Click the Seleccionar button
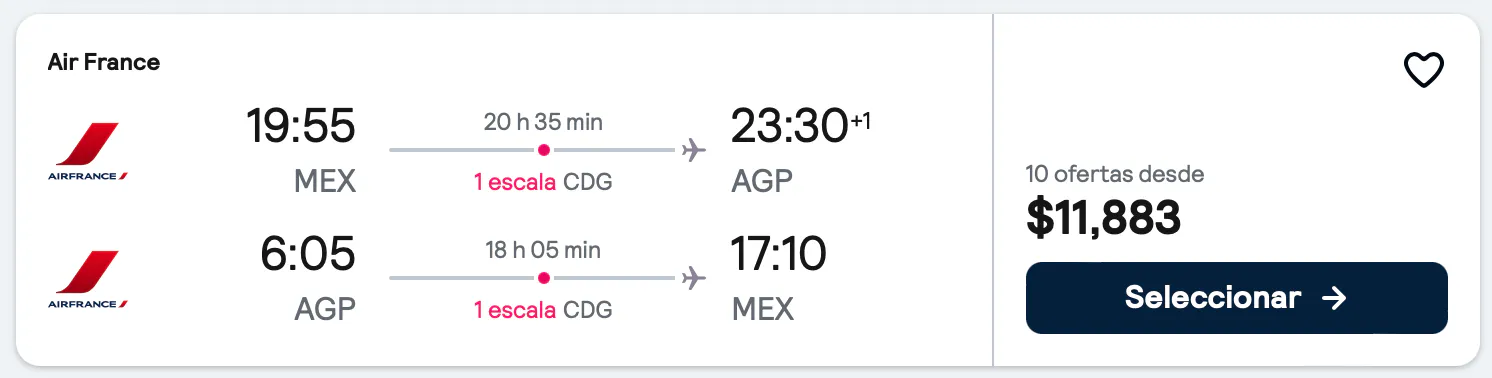Viewport: 1492px width, 378px height. click(x=1236, y=298)
